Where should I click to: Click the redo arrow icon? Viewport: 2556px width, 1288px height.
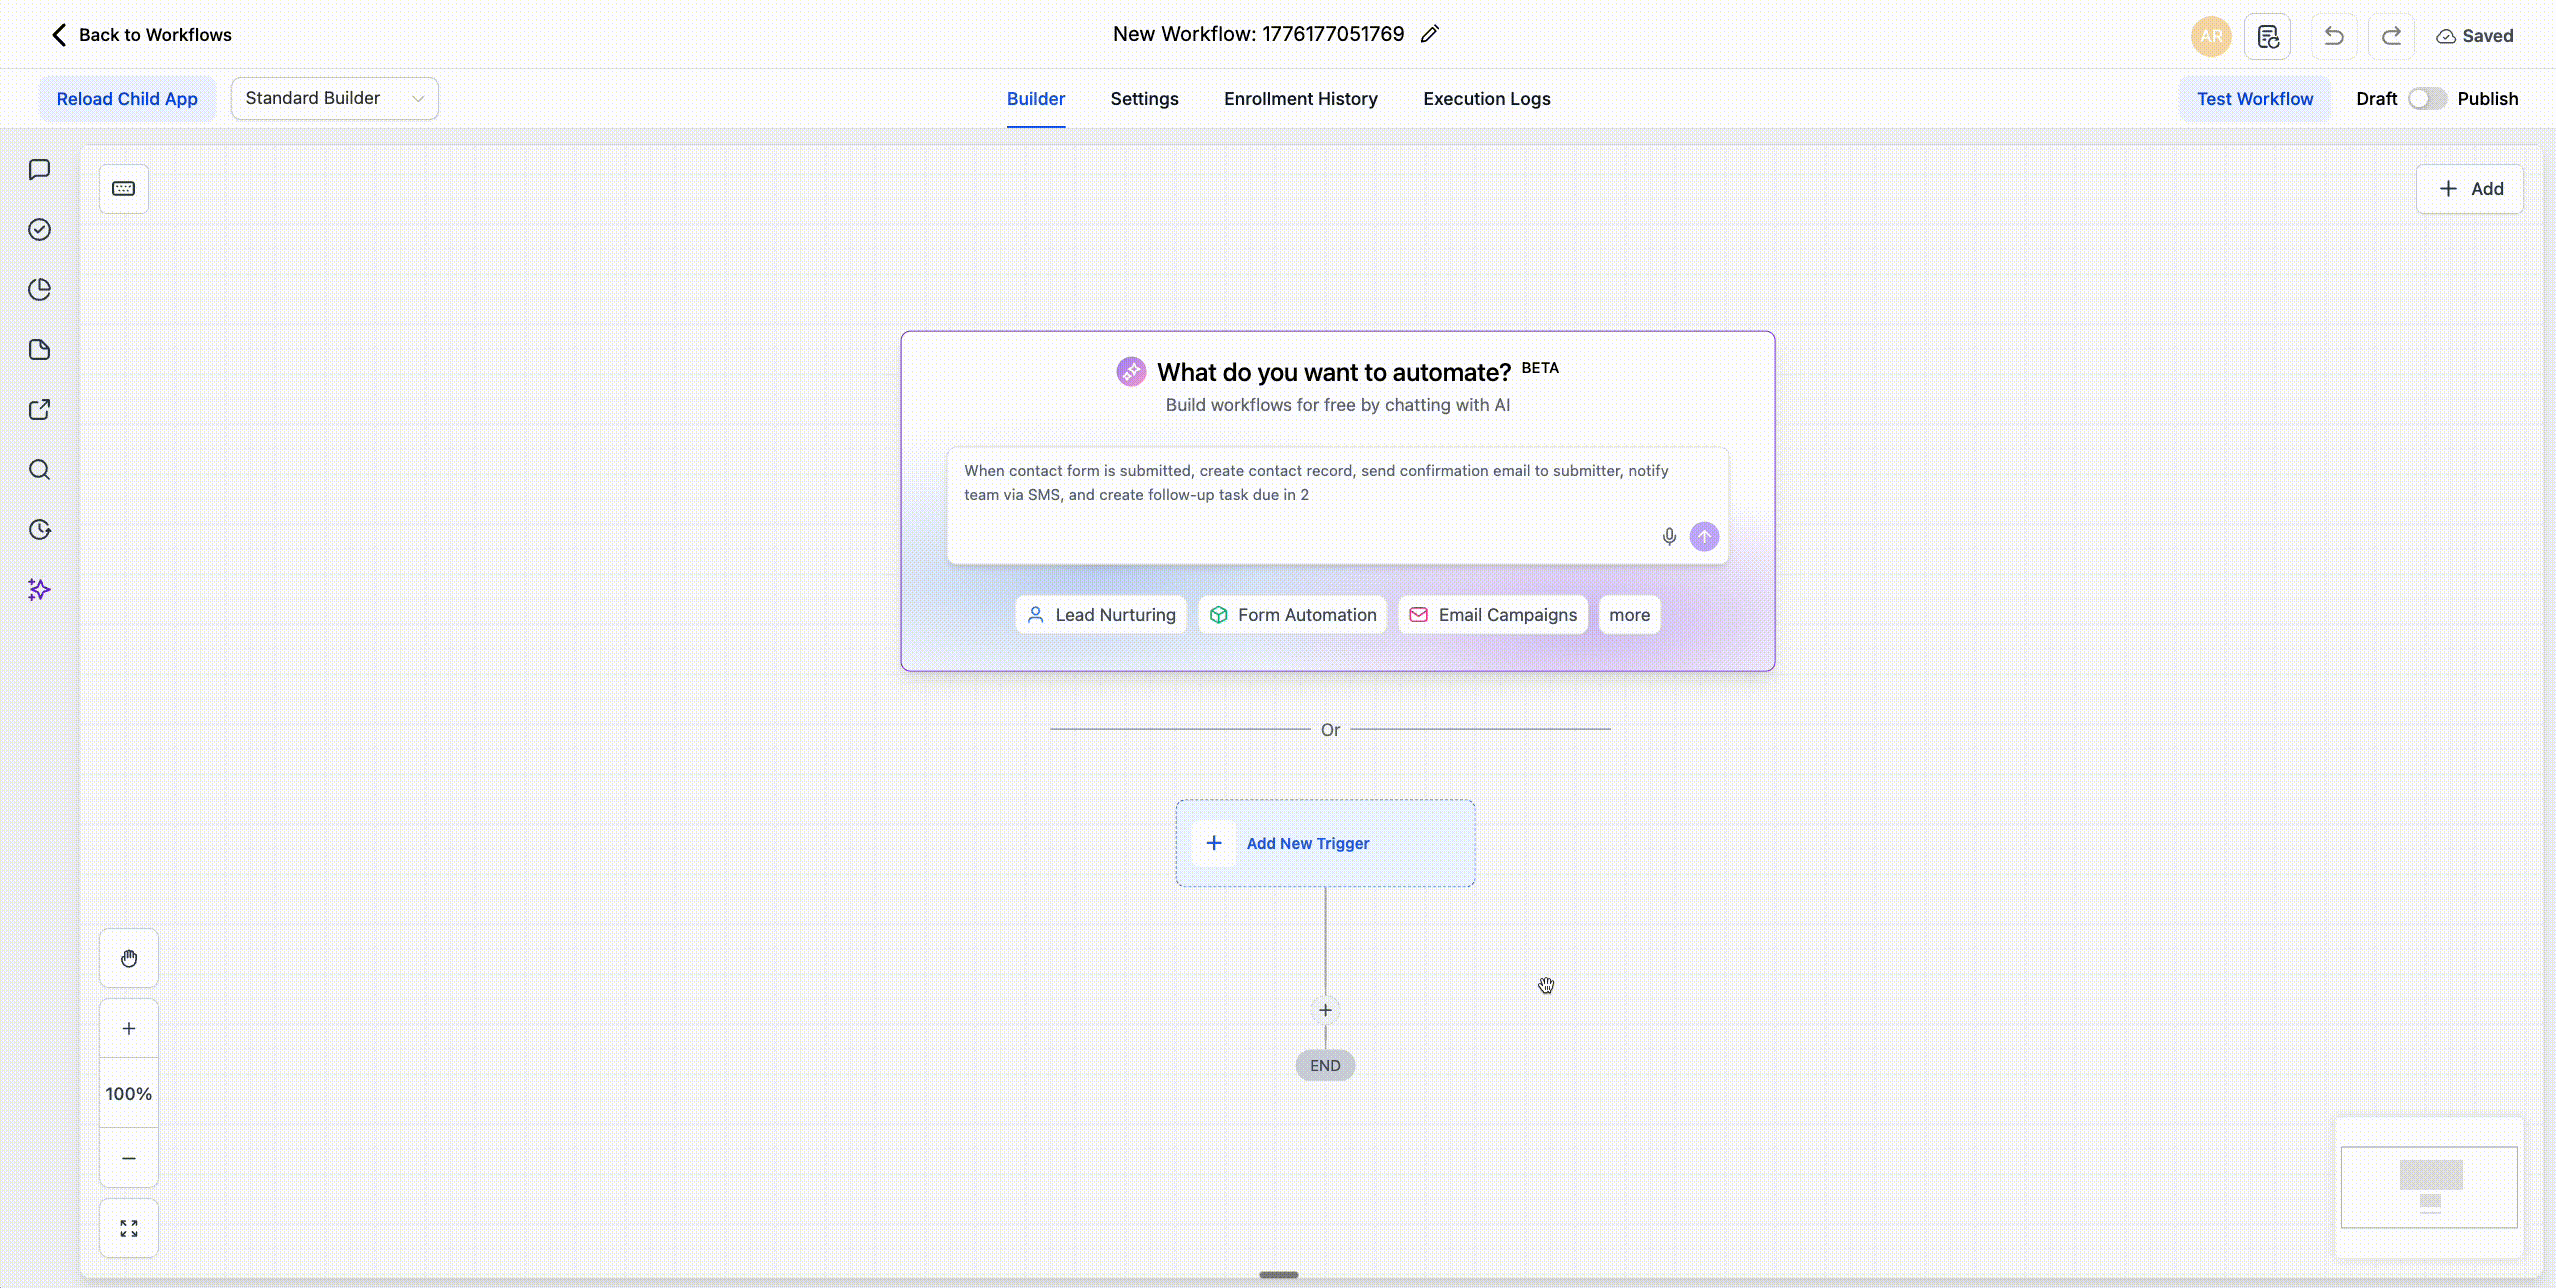coord(2391,36)
